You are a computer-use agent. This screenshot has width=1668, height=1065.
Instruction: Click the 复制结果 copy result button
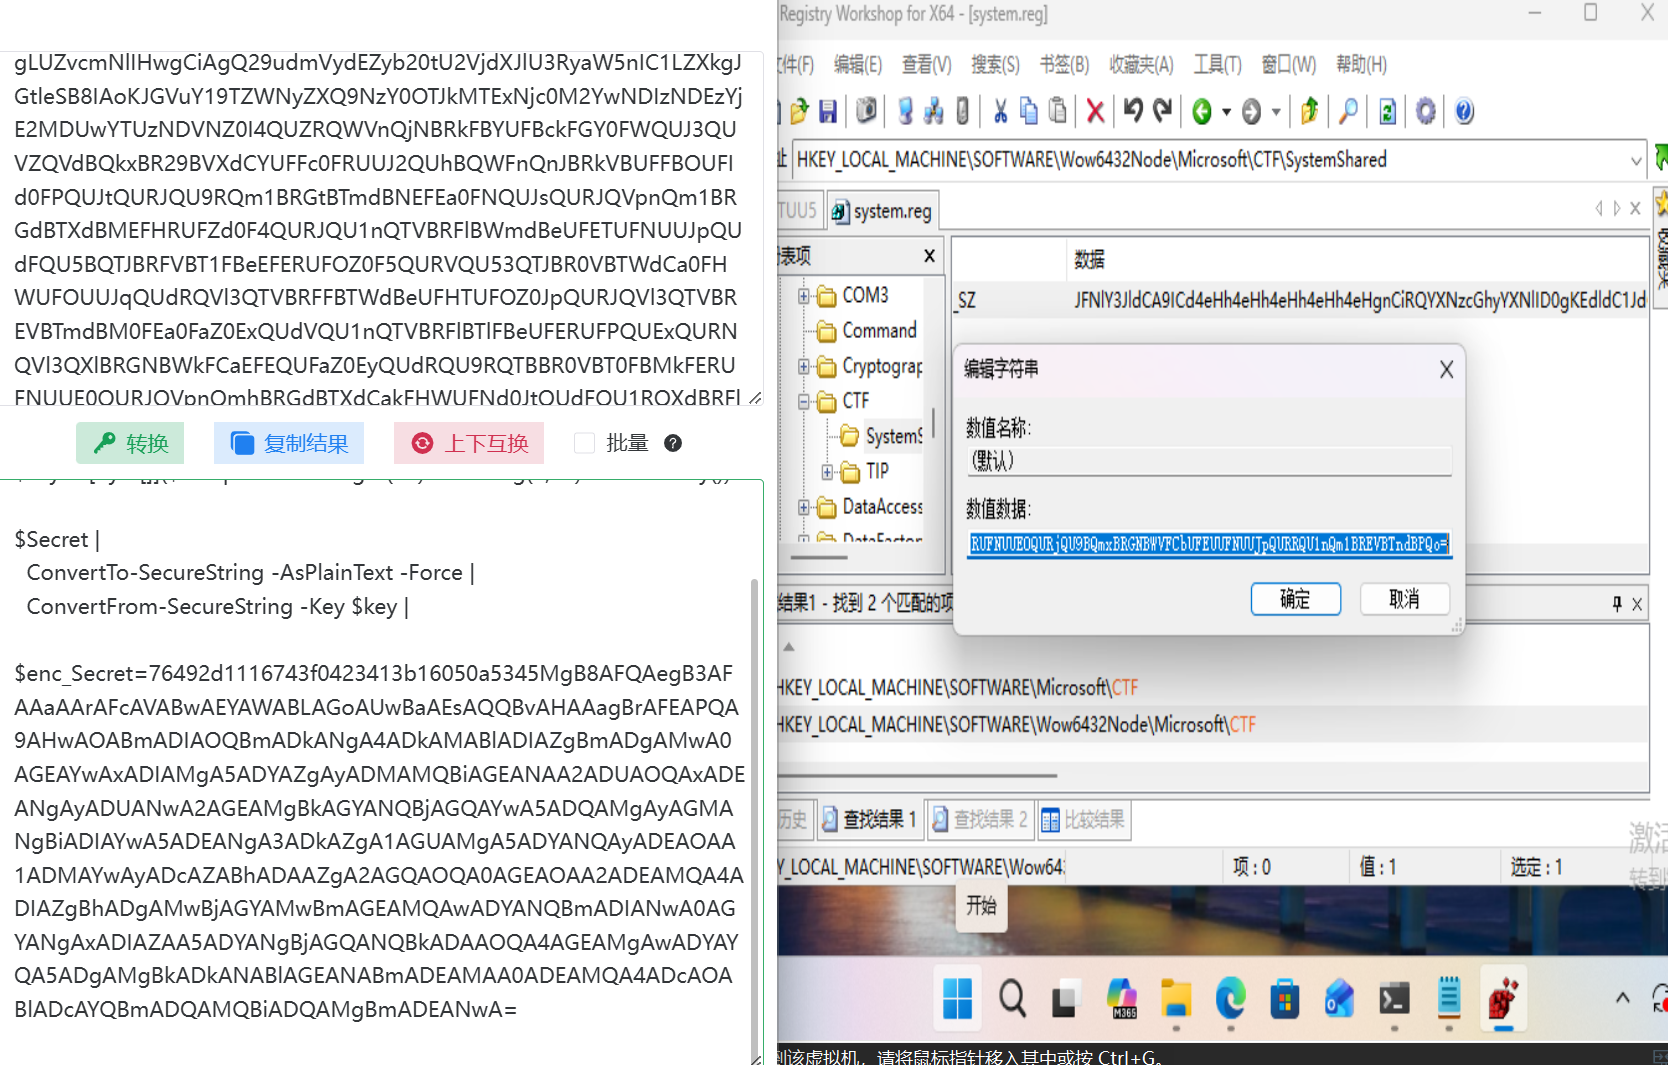click(289, 443)
